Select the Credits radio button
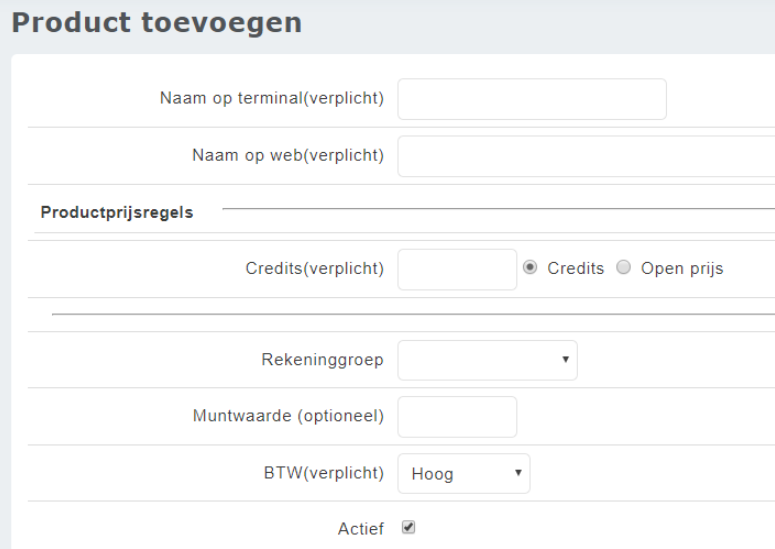Screen dimensions: 775x549 point(531,268)
